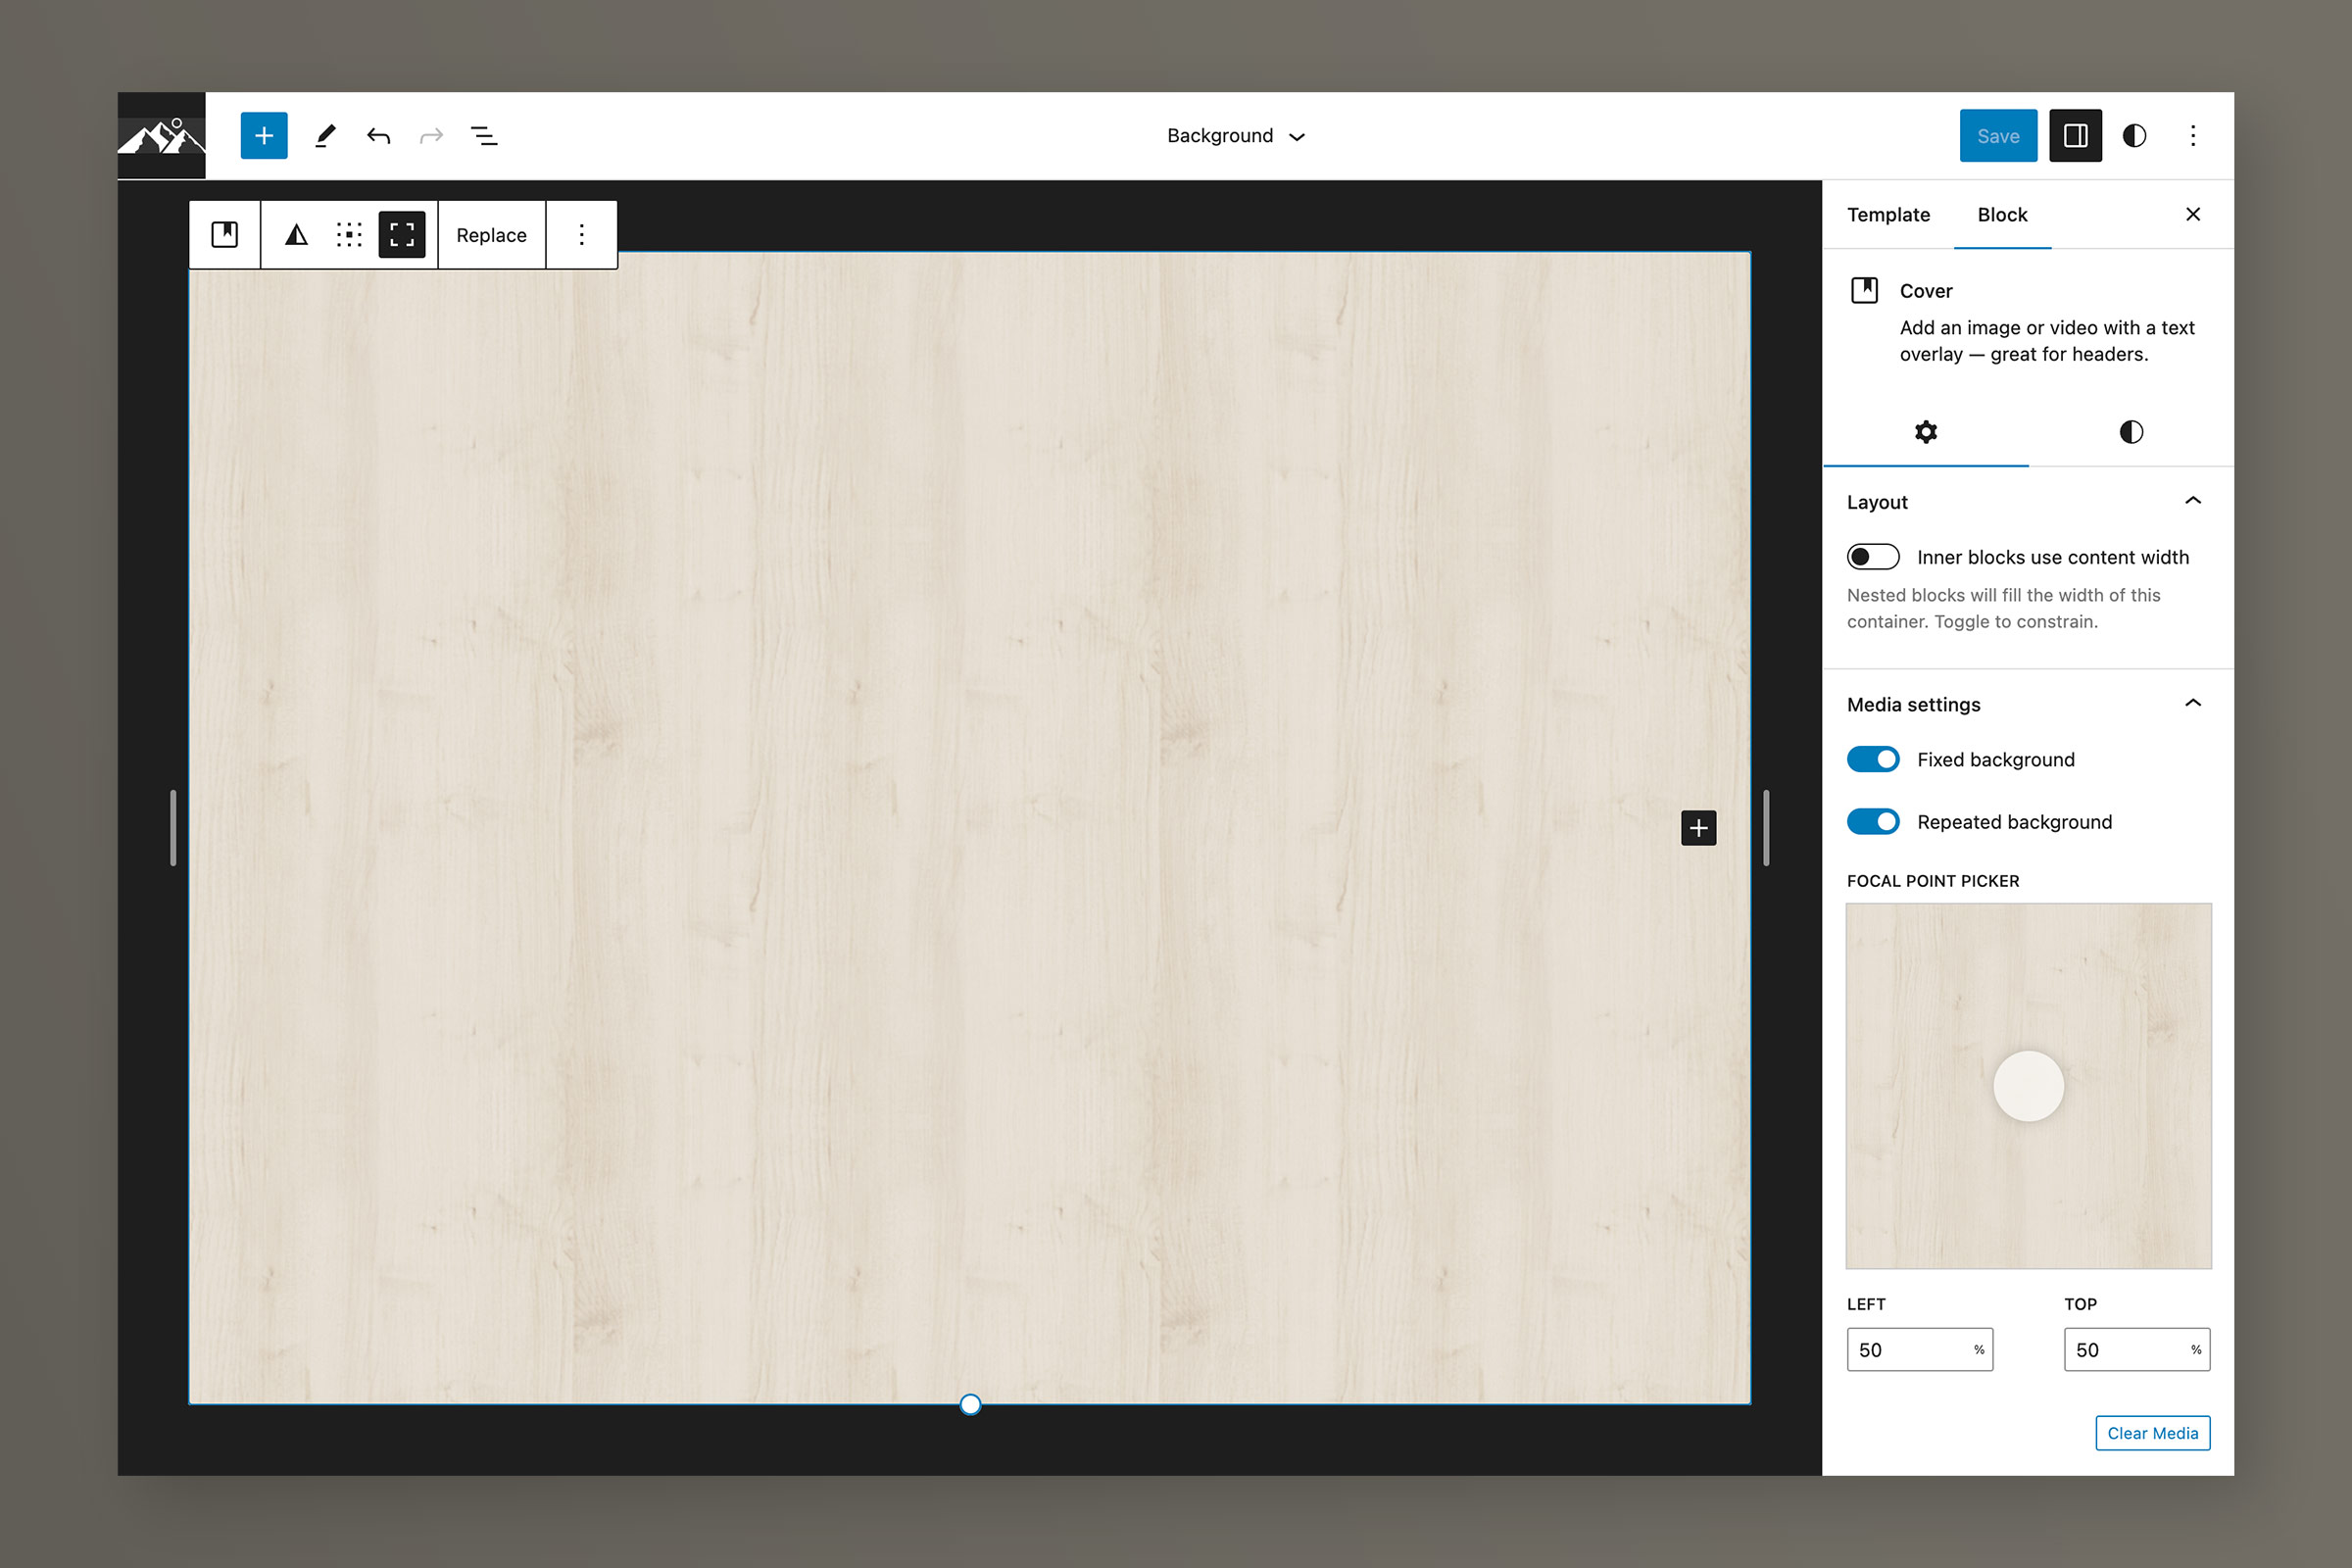Turn off Repeated background toggle

1872,822
